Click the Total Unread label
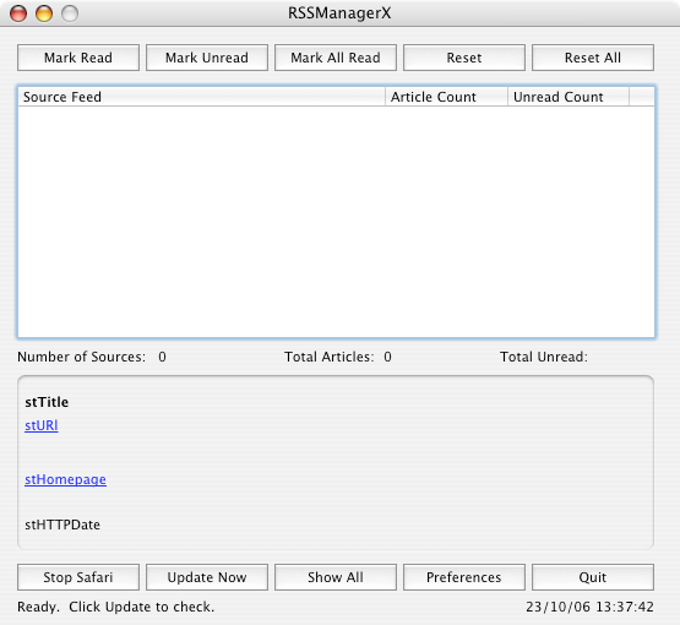Screen dimensions: 680x625 pyautogui.click(x=544, y=357)
